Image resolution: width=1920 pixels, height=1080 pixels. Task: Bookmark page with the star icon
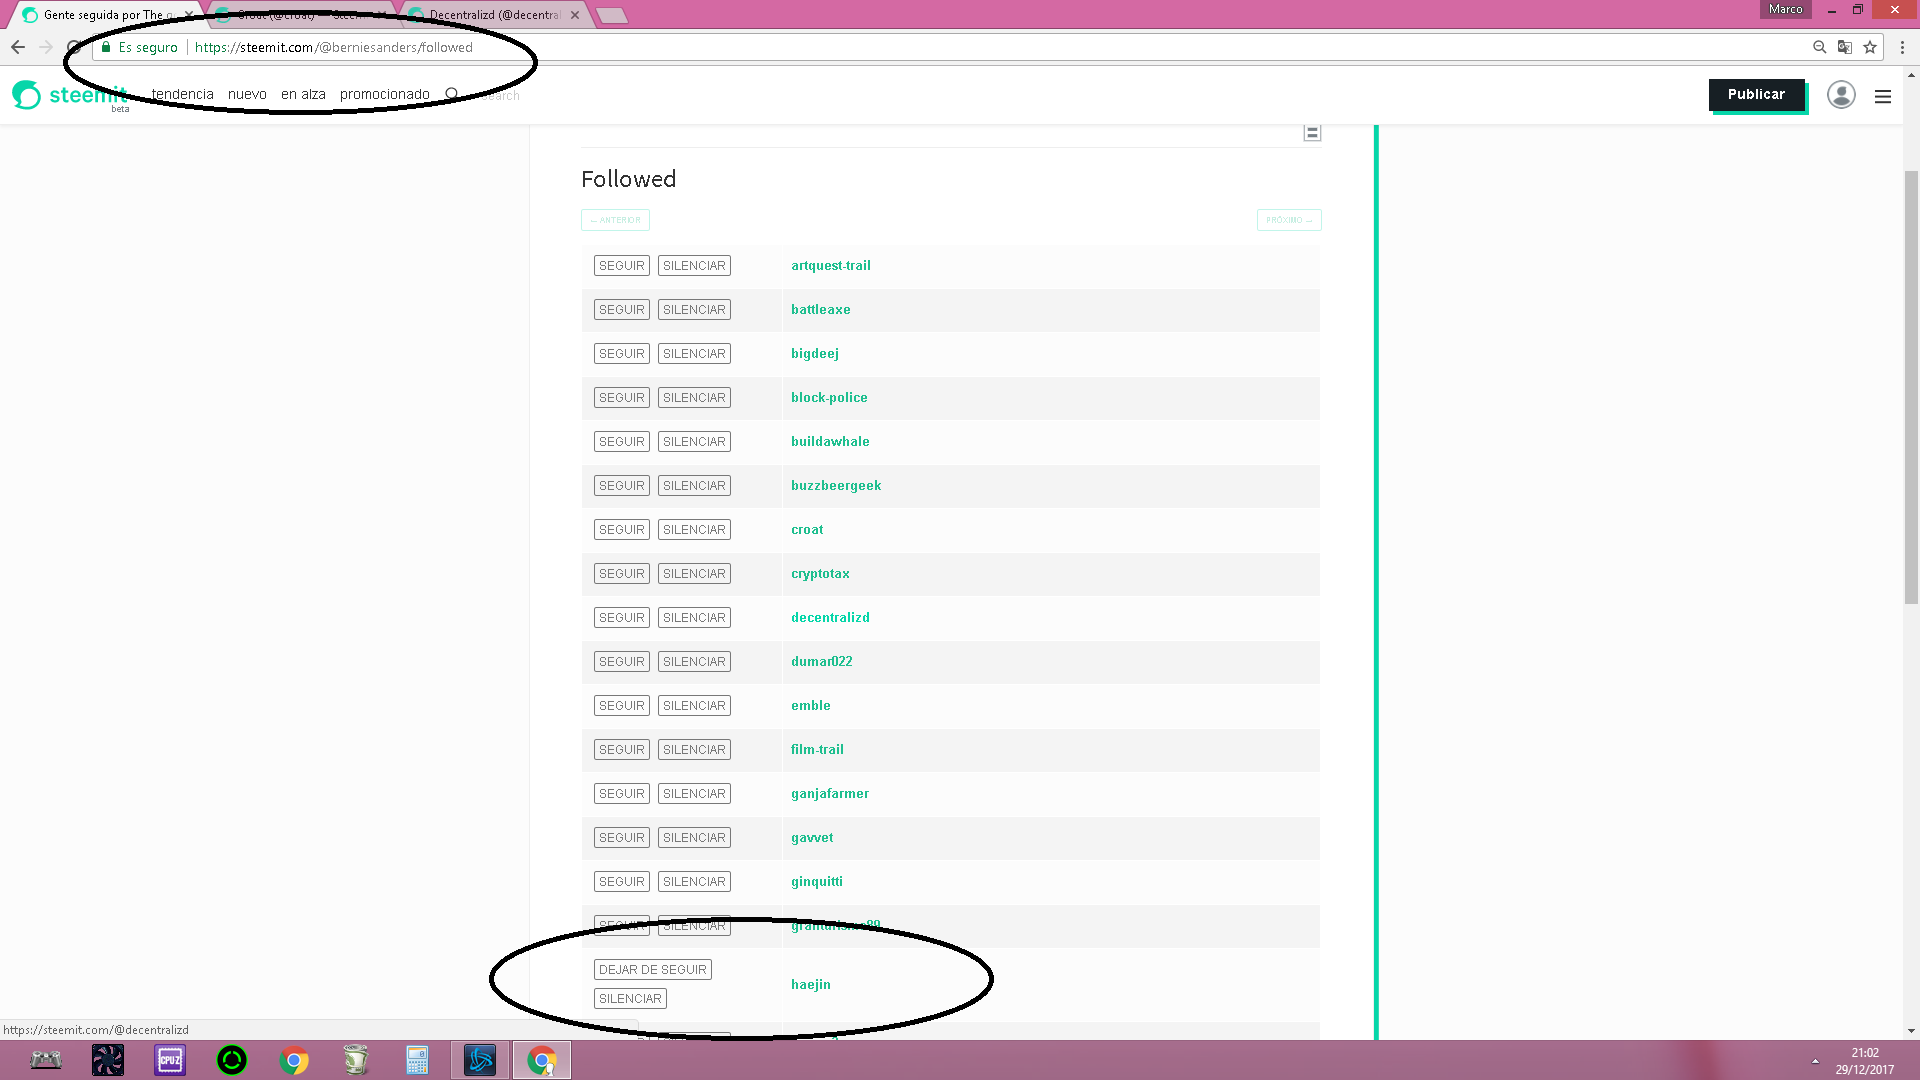point(1870,47)
